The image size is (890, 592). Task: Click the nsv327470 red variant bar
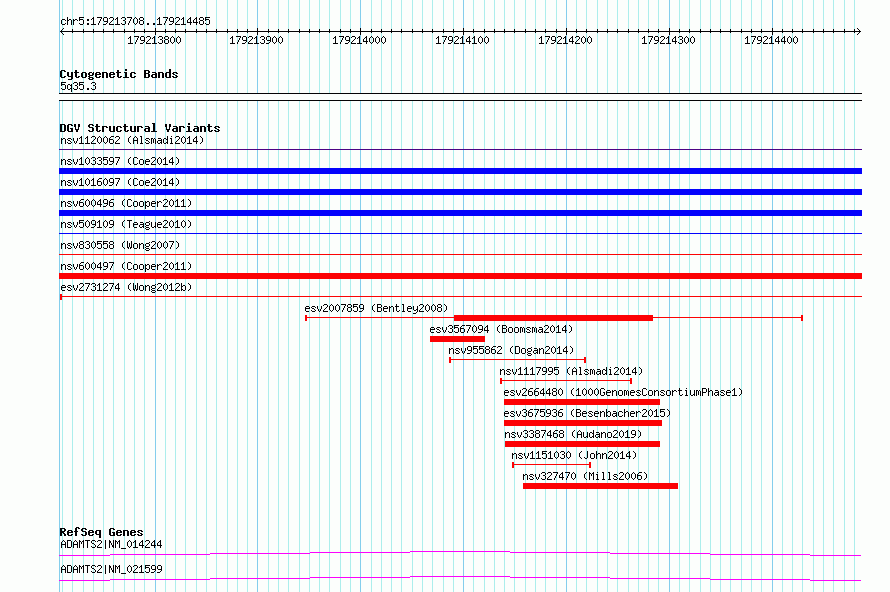coord(601,486)
